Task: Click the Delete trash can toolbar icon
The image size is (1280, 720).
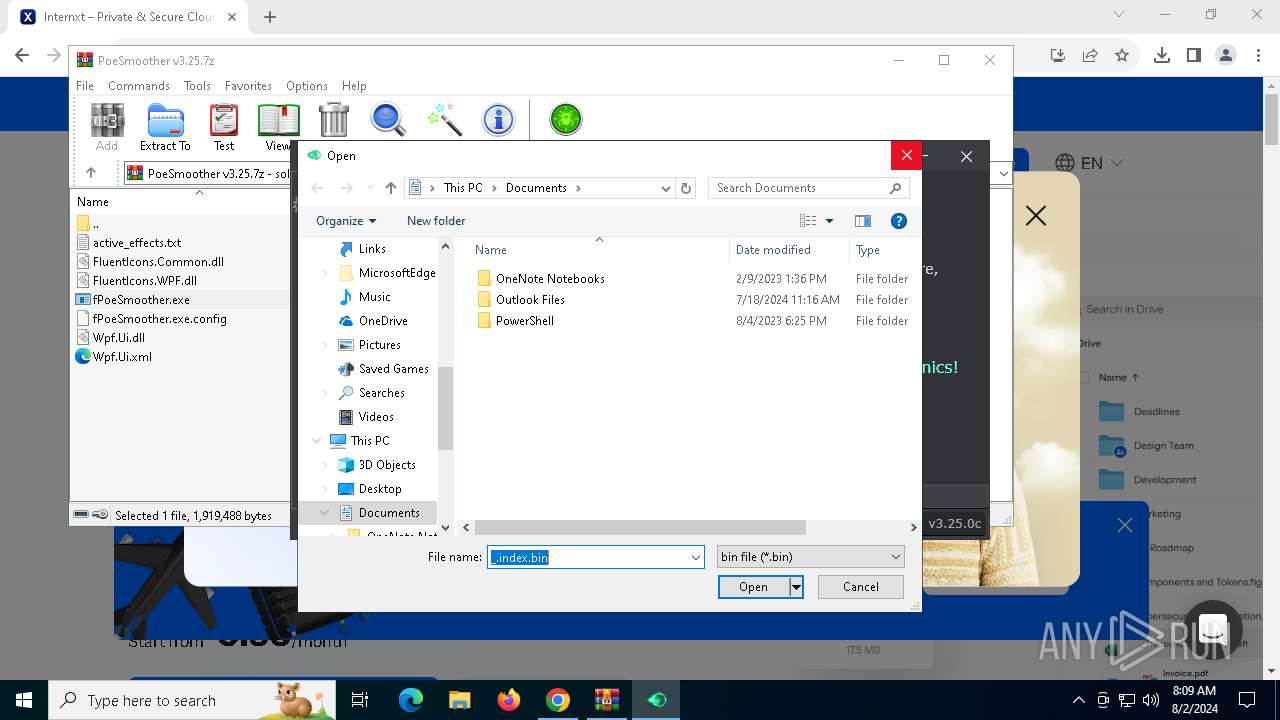Action: (x=334, y=120)
